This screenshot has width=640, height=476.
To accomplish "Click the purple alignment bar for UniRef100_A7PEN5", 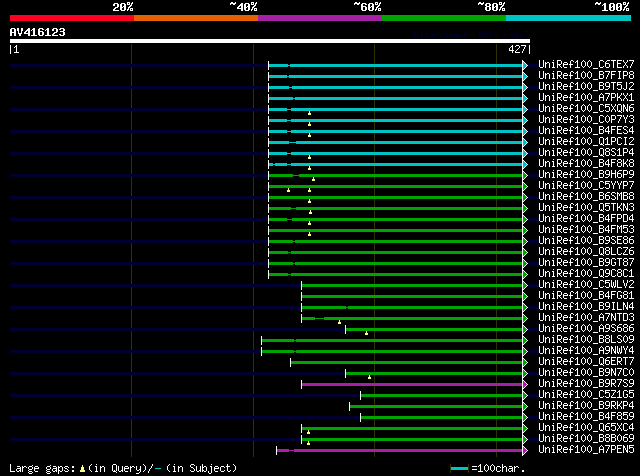I will [400, 451].
